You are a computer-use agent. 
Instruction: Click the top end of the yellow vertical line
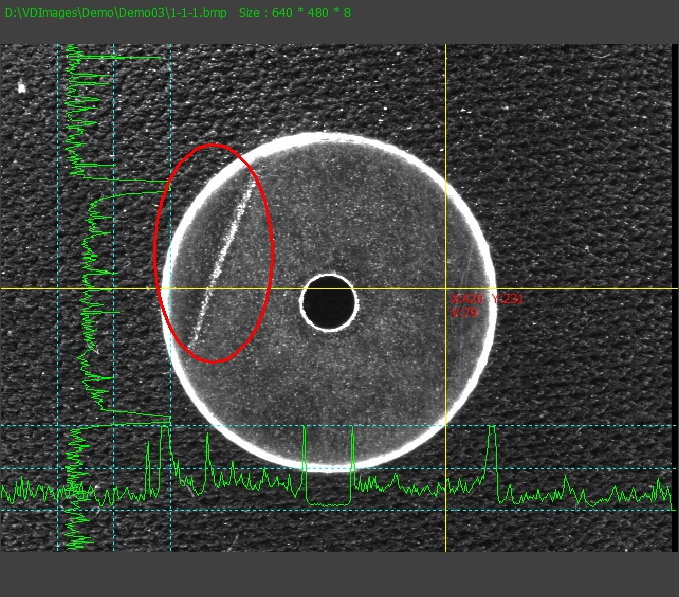point(445,47)
